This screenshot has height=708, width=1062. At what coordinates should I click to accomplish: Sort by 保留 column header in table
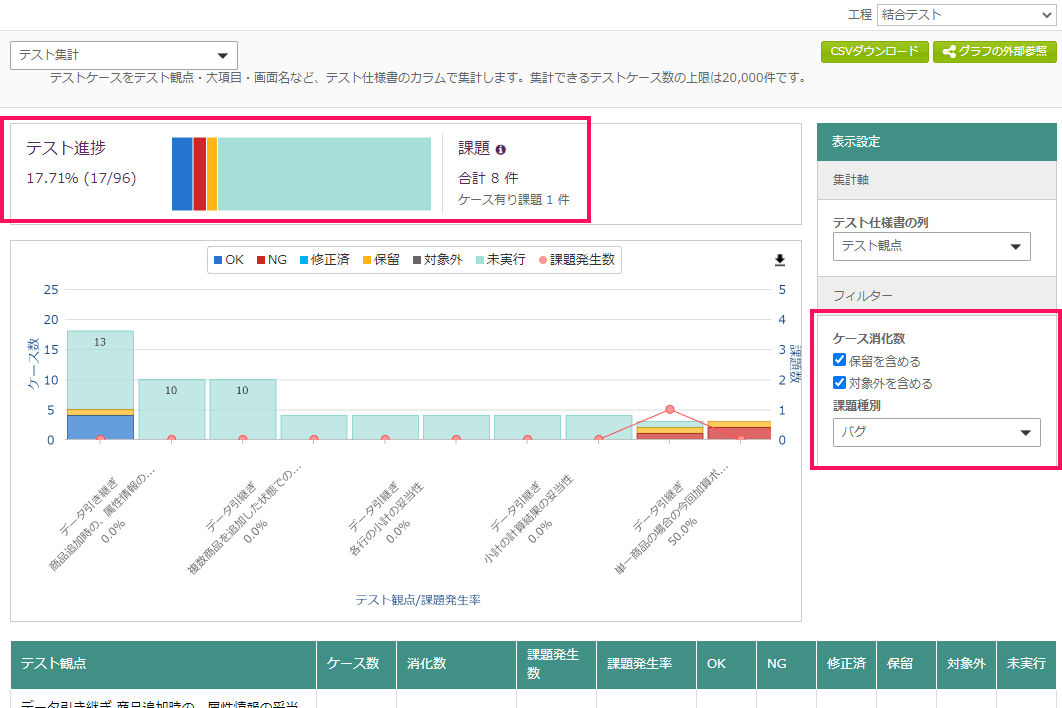[906, 664]
